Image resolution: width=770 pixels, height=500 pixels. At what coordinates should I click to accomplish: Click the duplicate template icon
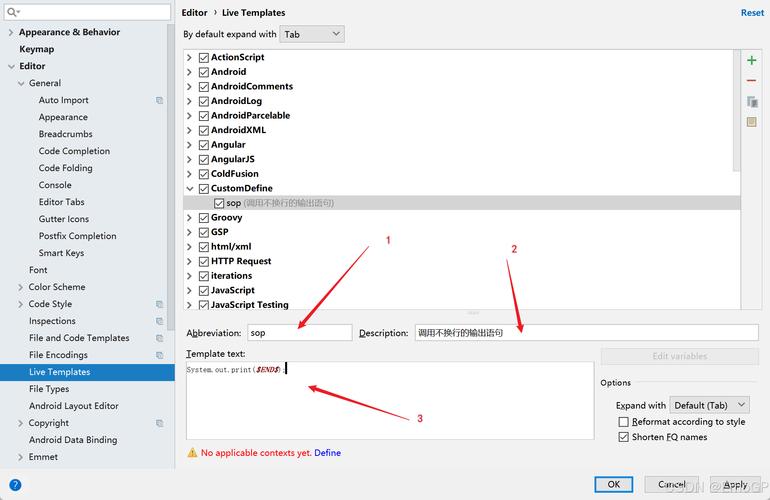[752, 102]
